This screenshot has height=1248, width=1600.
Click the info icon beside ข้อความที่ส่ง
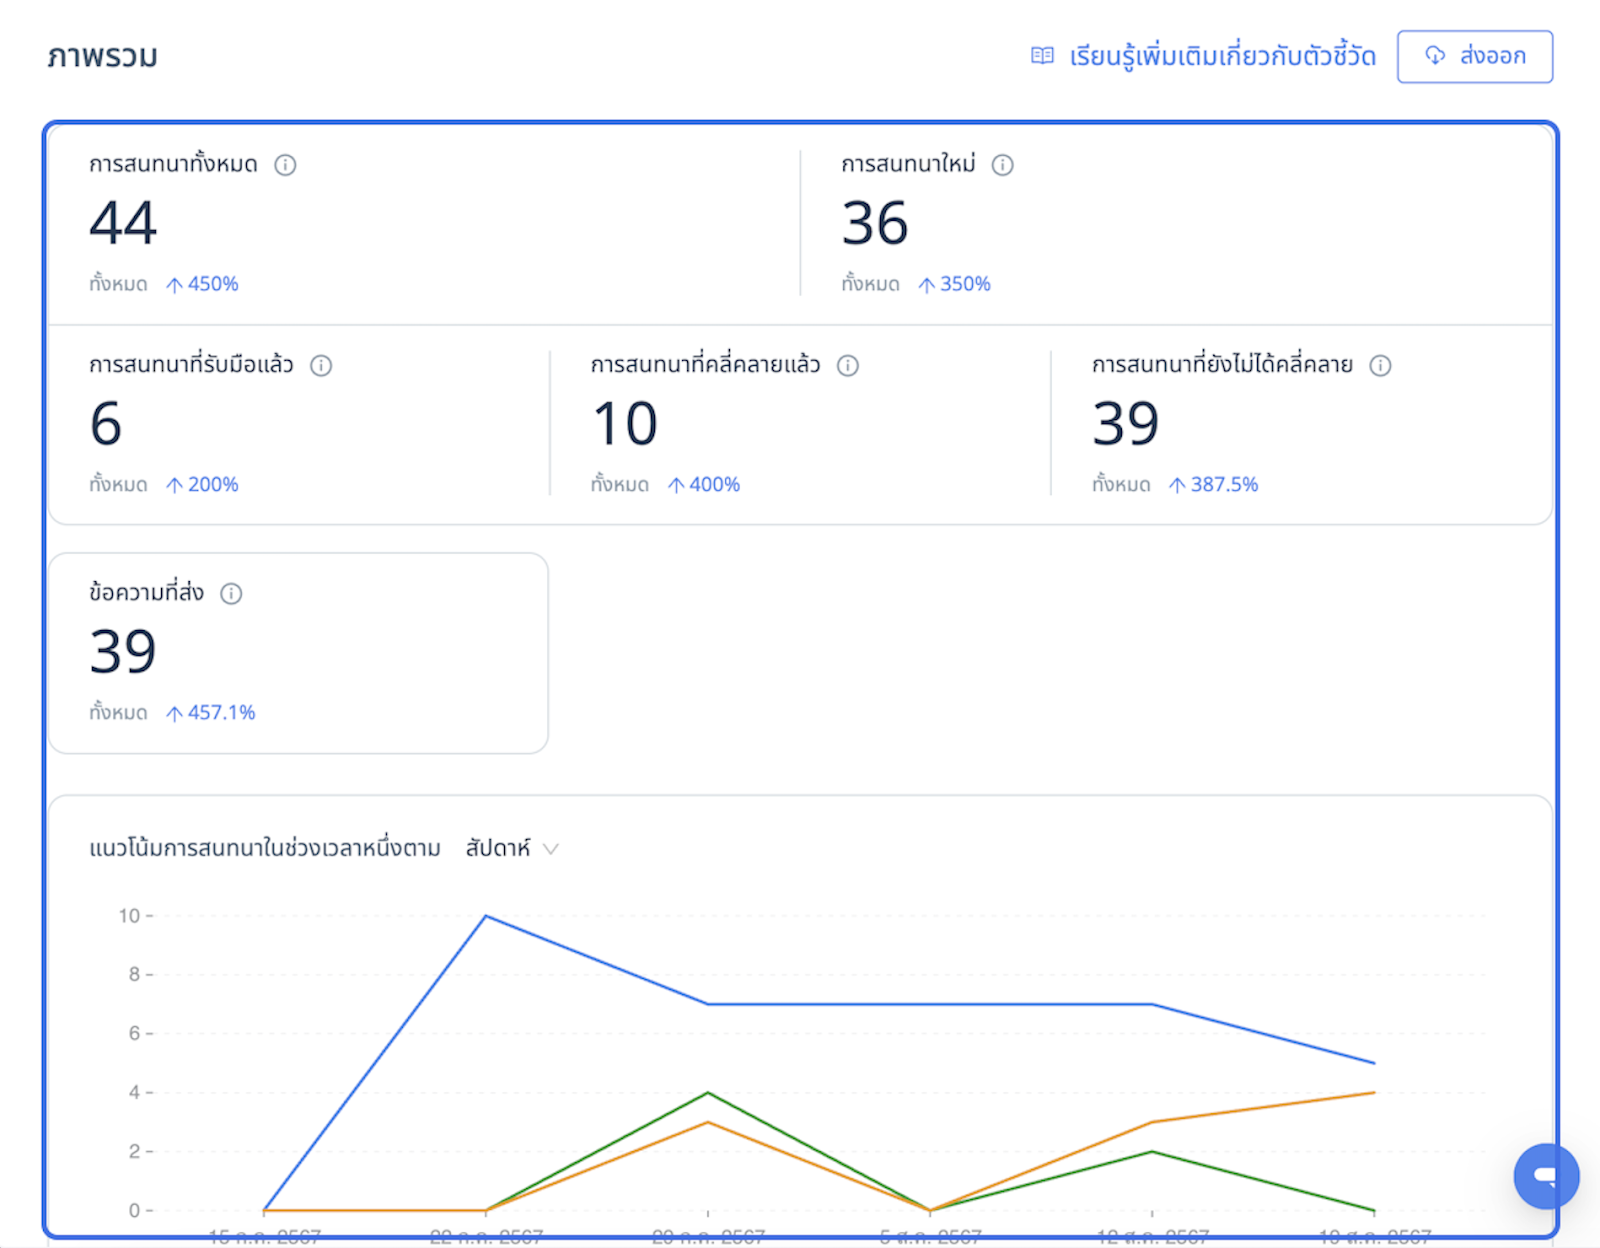pos(231,594)
